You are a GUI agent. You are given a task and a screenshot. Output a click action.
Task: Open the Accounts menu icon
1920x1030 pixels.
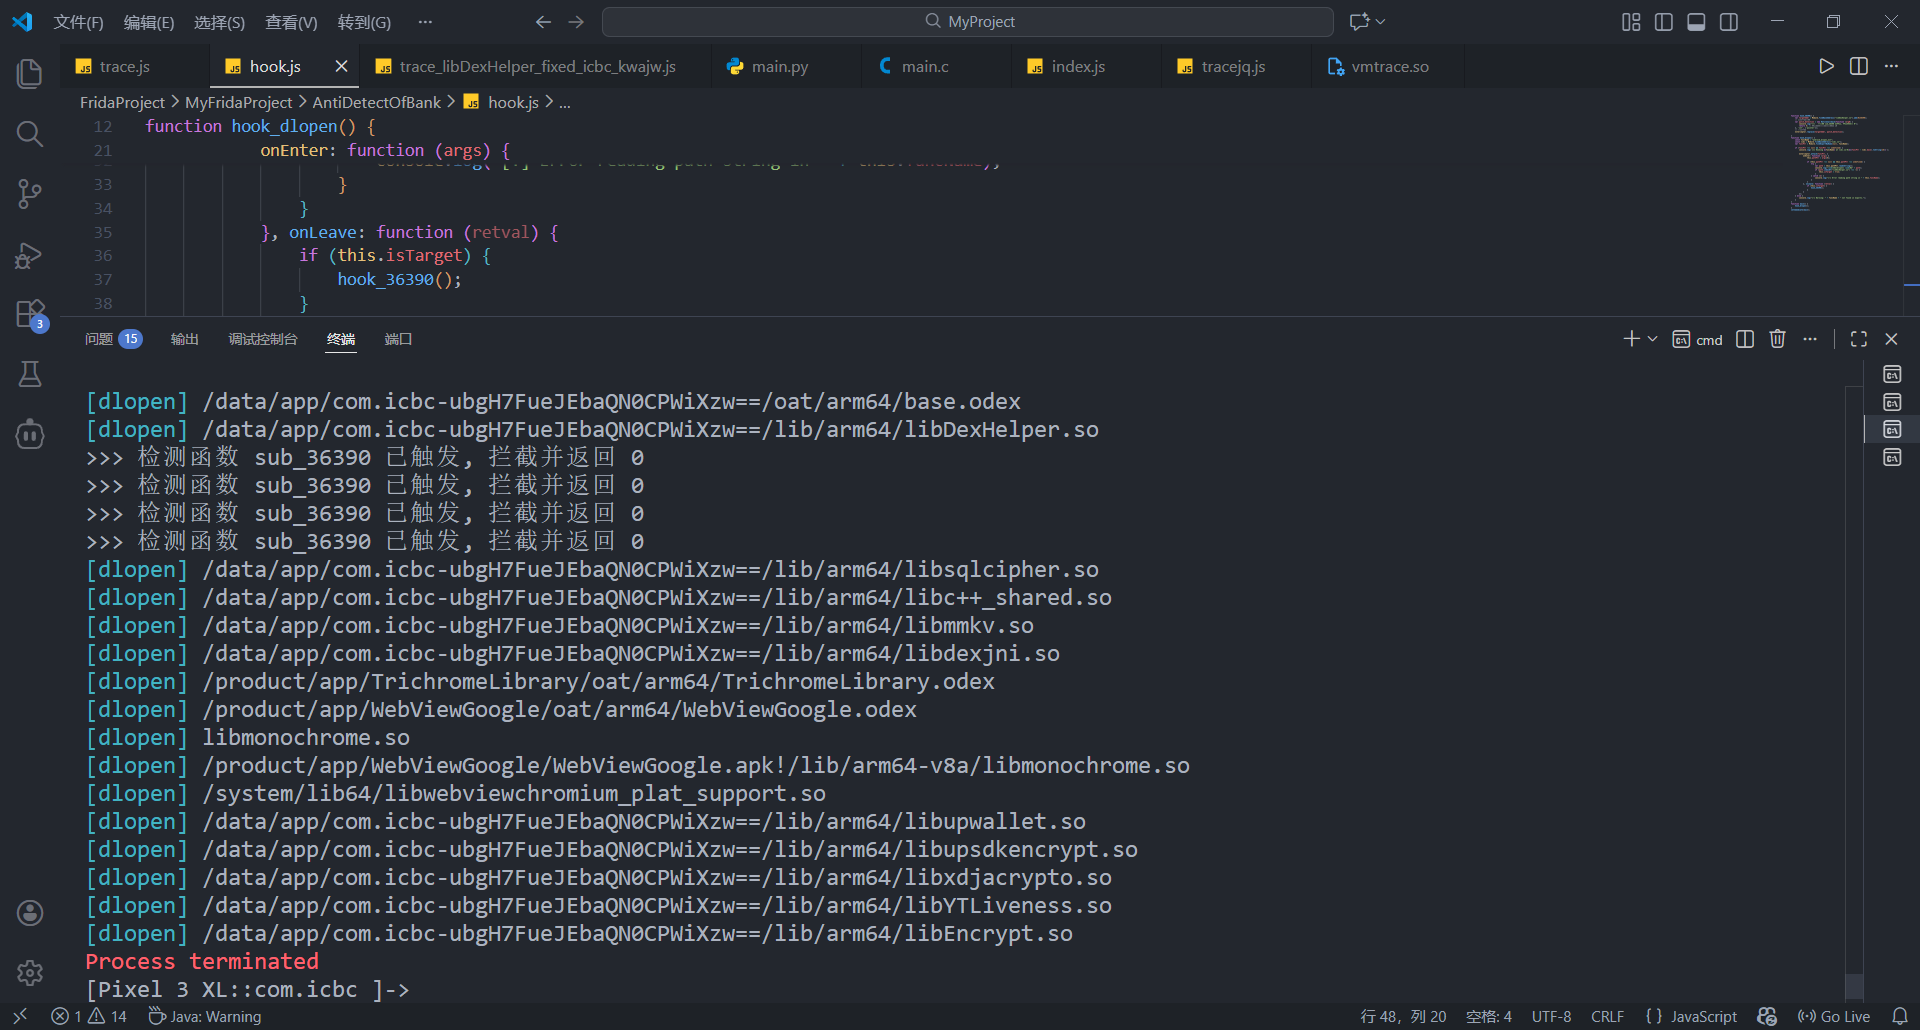pos(30,913)
